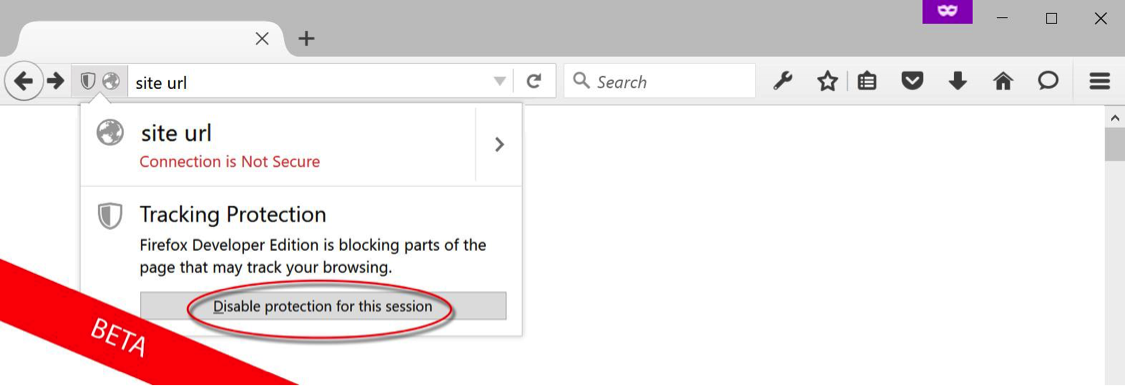Click the back navigation arrow
Image resolution: width=1125 pixels, height=386 pixels.
[x=24, y=81]
